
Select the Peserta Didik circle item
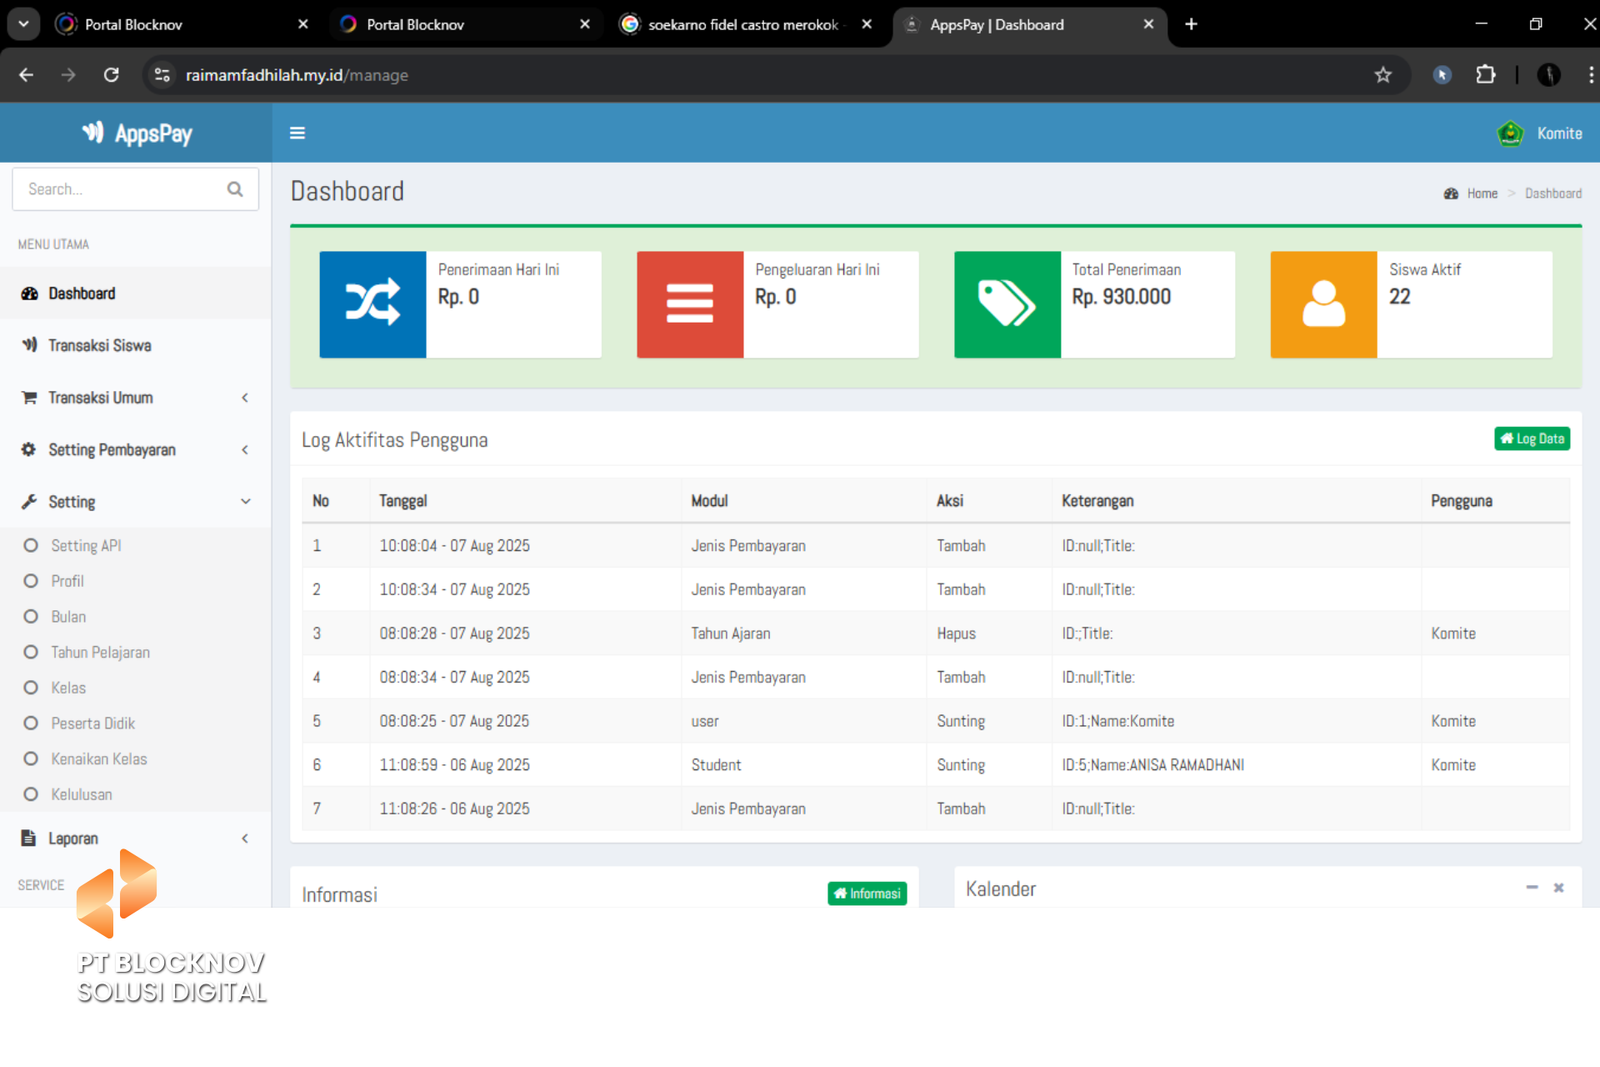click(x=92, y=723)
